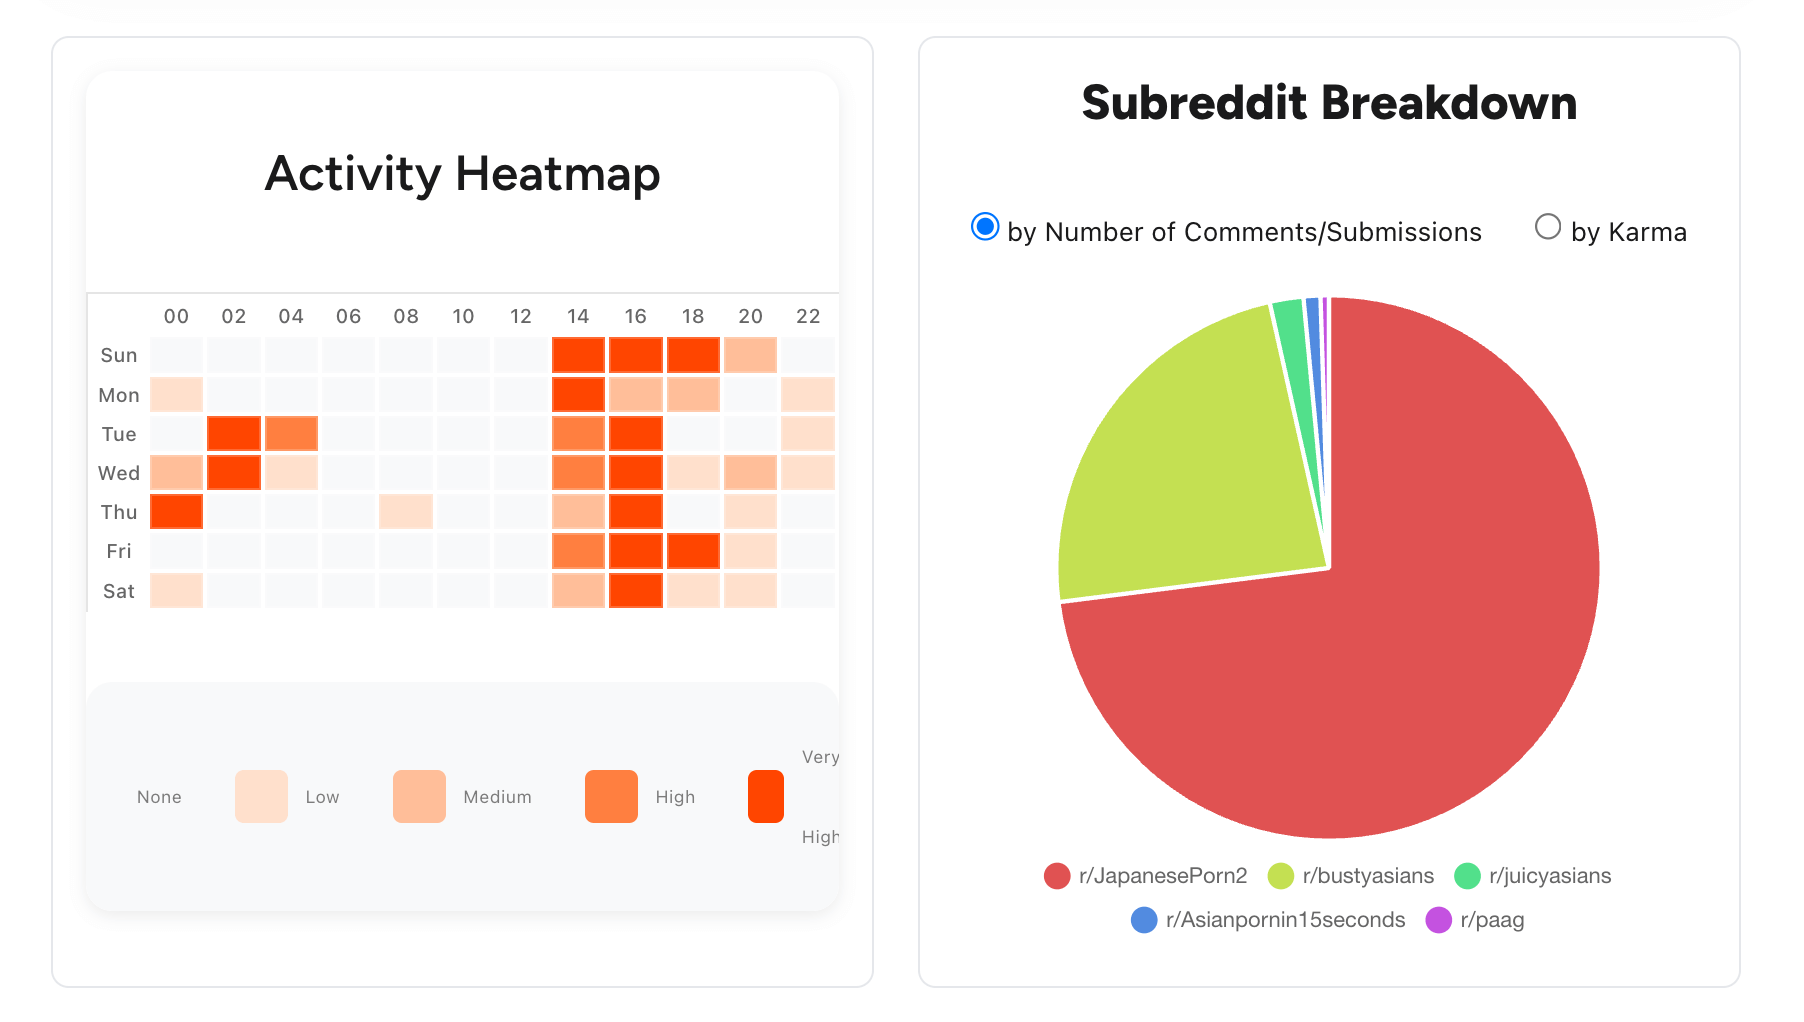1804x1022 pixels.
Task: Click the r/bustyasians legend color dot
Action: pyautogui.click(x=1283, y=875)
